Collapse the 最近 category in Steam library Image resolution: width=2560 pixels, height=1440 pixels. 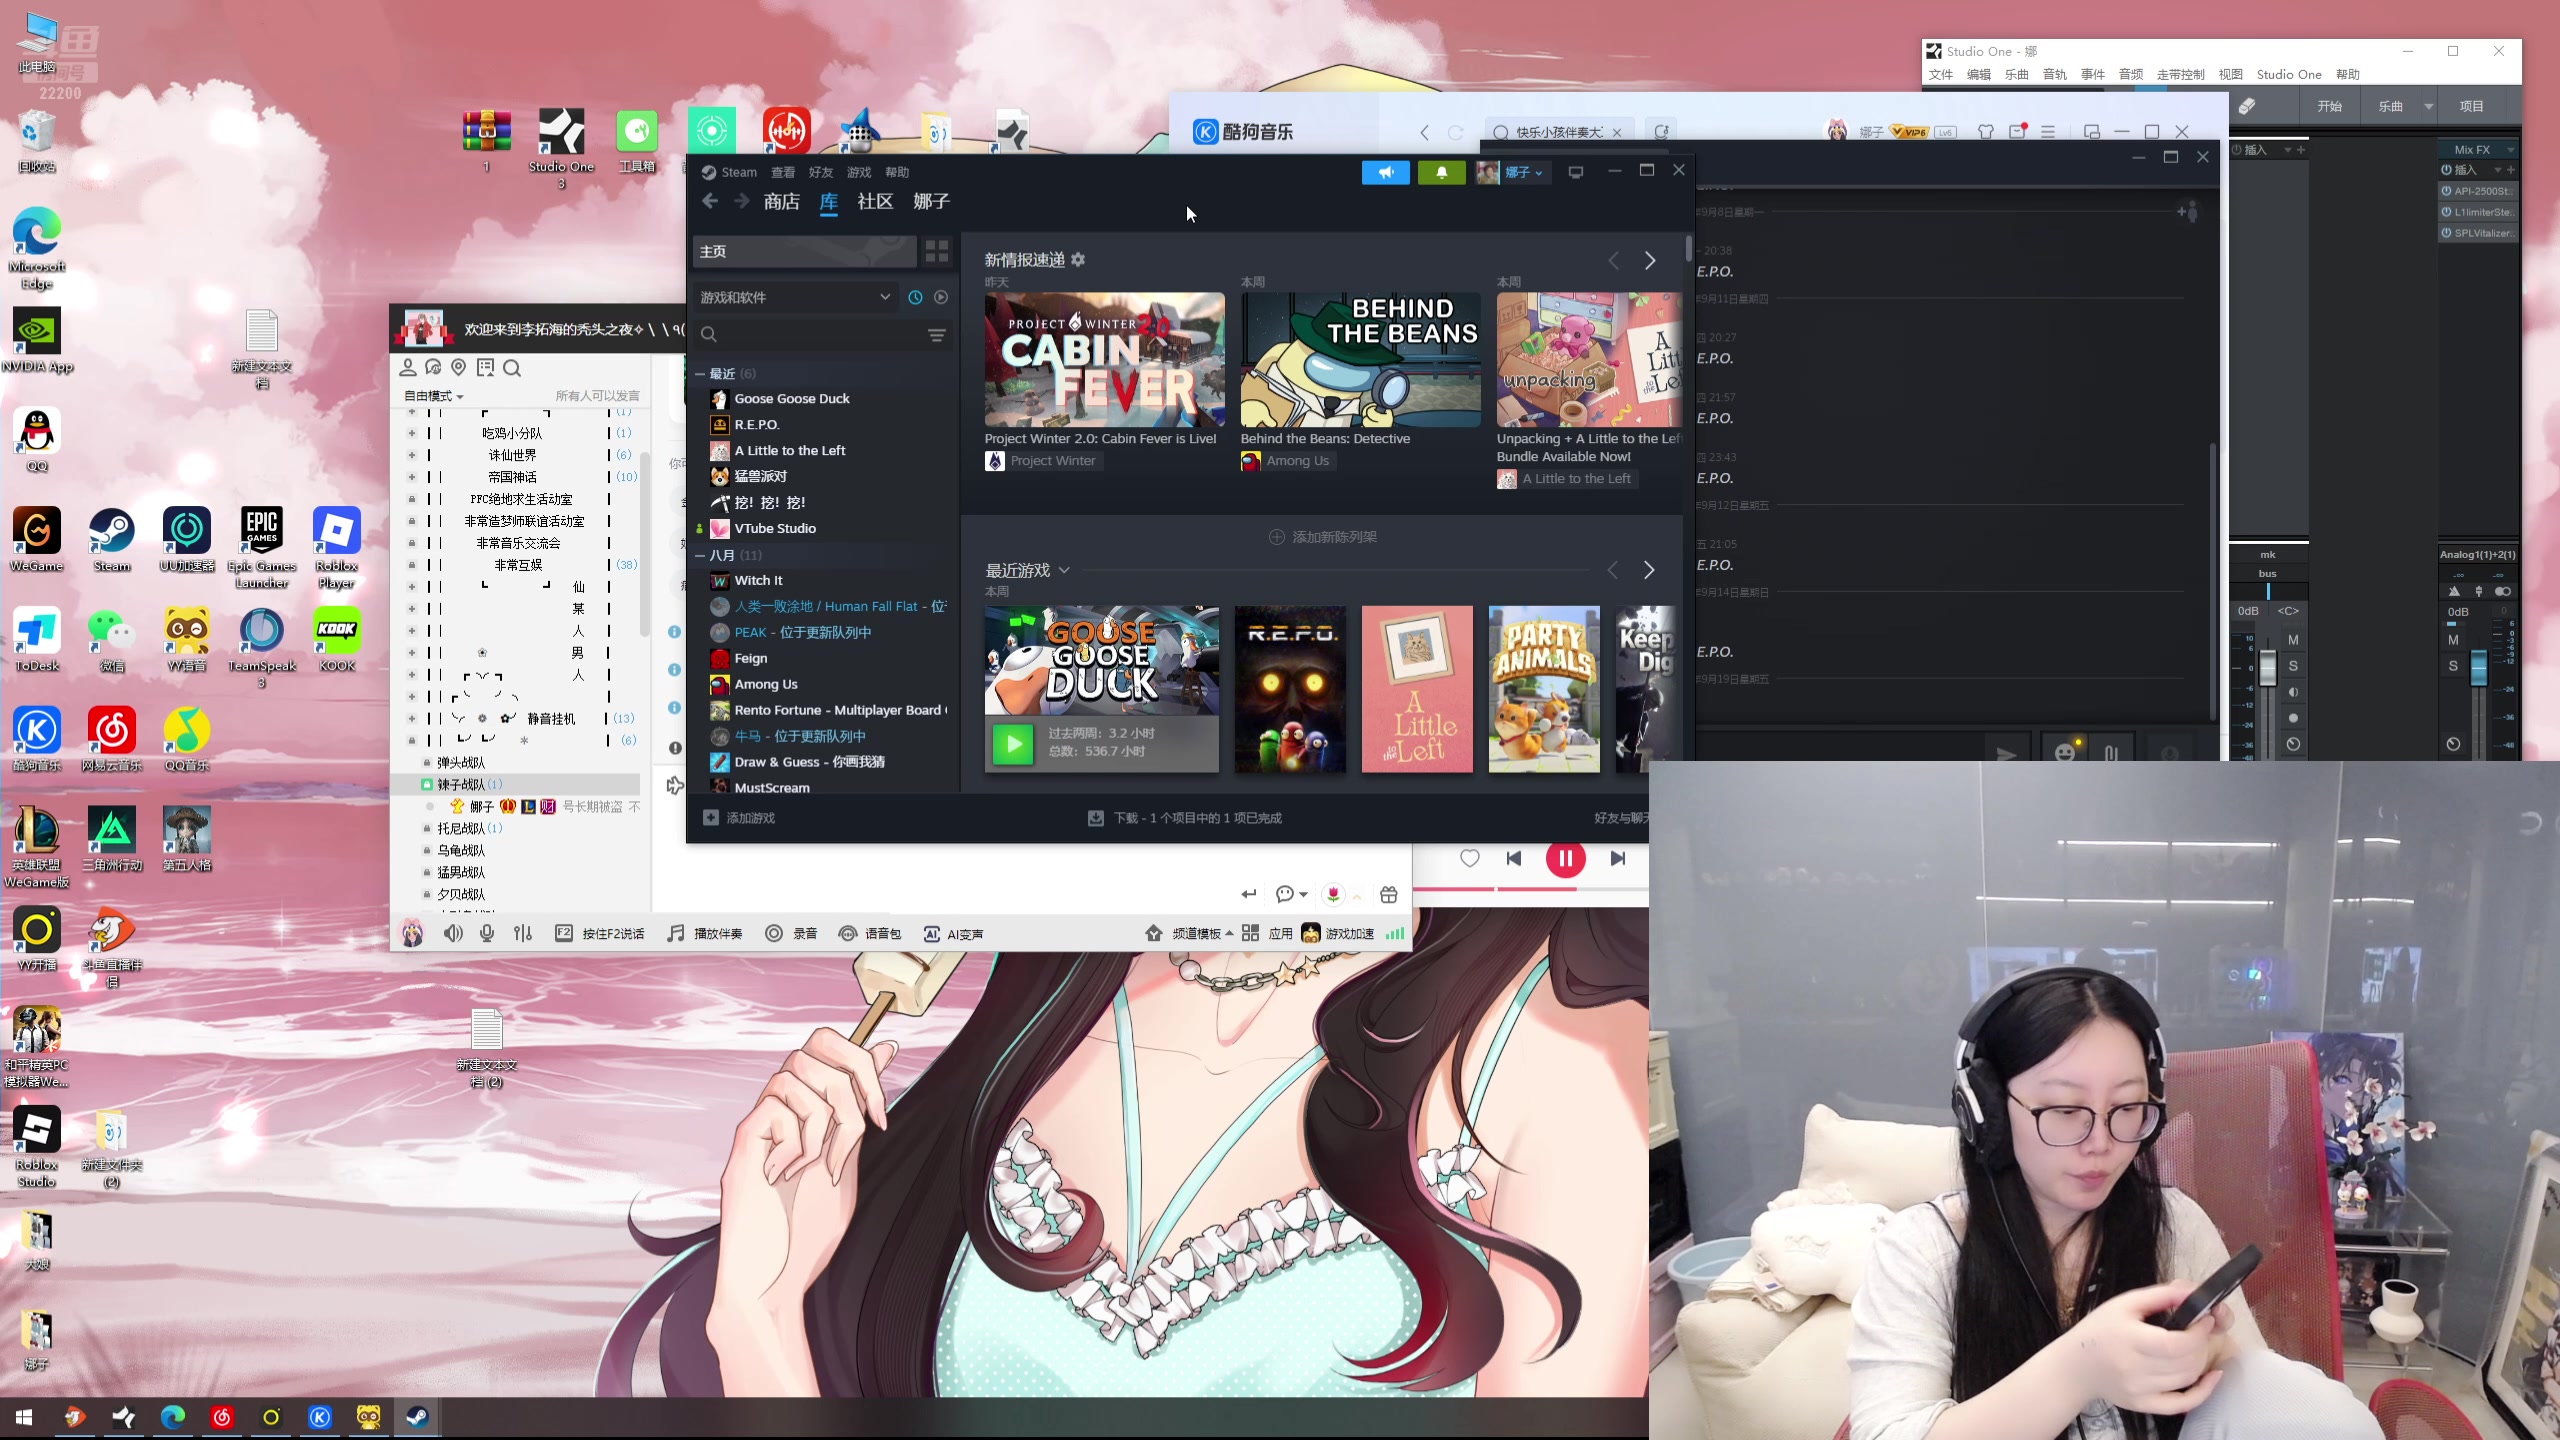click(x=700, y=374)
